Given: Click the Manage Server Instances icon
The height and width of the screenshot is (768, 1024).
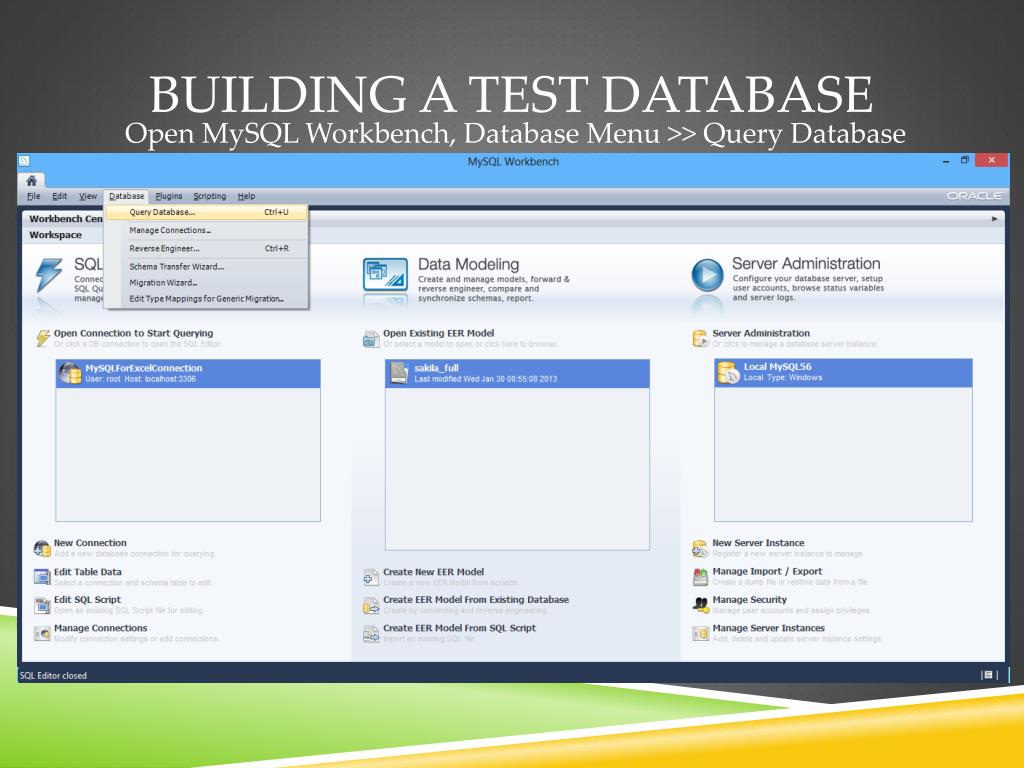Looking at the screenshot, I should point(700,633).
